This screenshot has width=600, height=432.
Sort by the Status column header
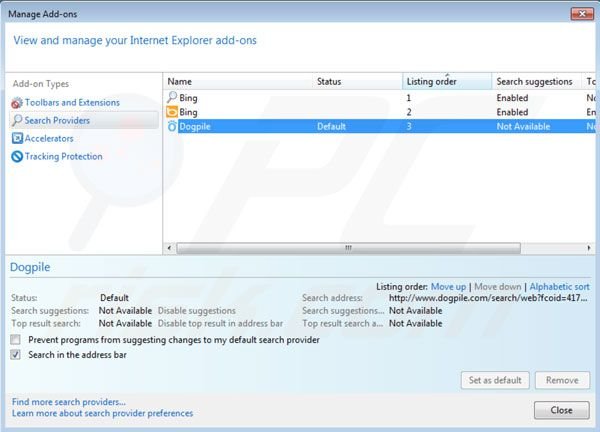(x=358, y=82)
